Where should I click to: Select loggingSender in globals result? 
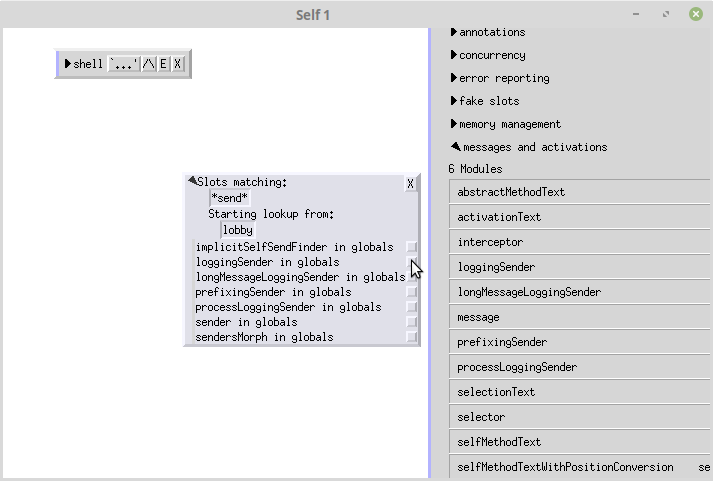tap(267, 262)
